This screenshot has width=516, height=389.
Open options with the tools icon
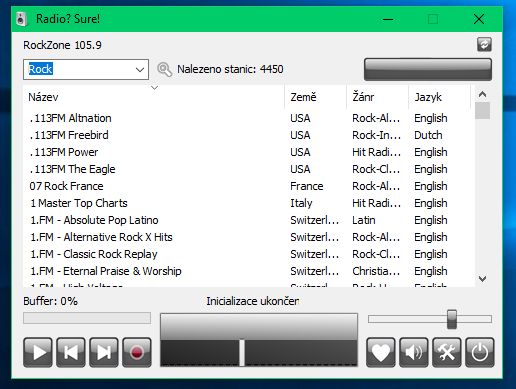(447, 352)
